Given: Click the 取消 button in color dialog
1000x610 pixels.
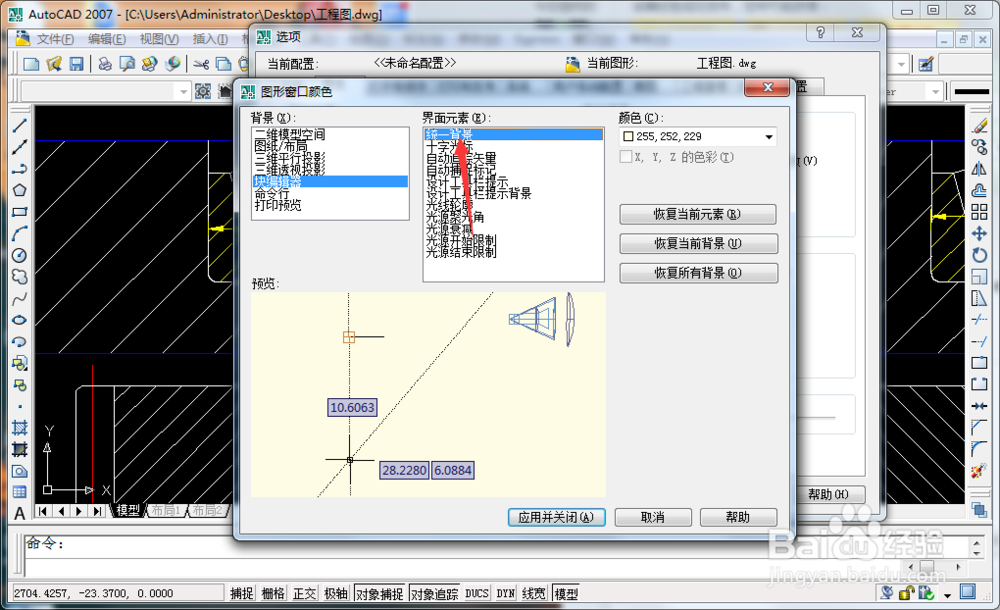Looking at the screenshot, I should coord(652,517).
